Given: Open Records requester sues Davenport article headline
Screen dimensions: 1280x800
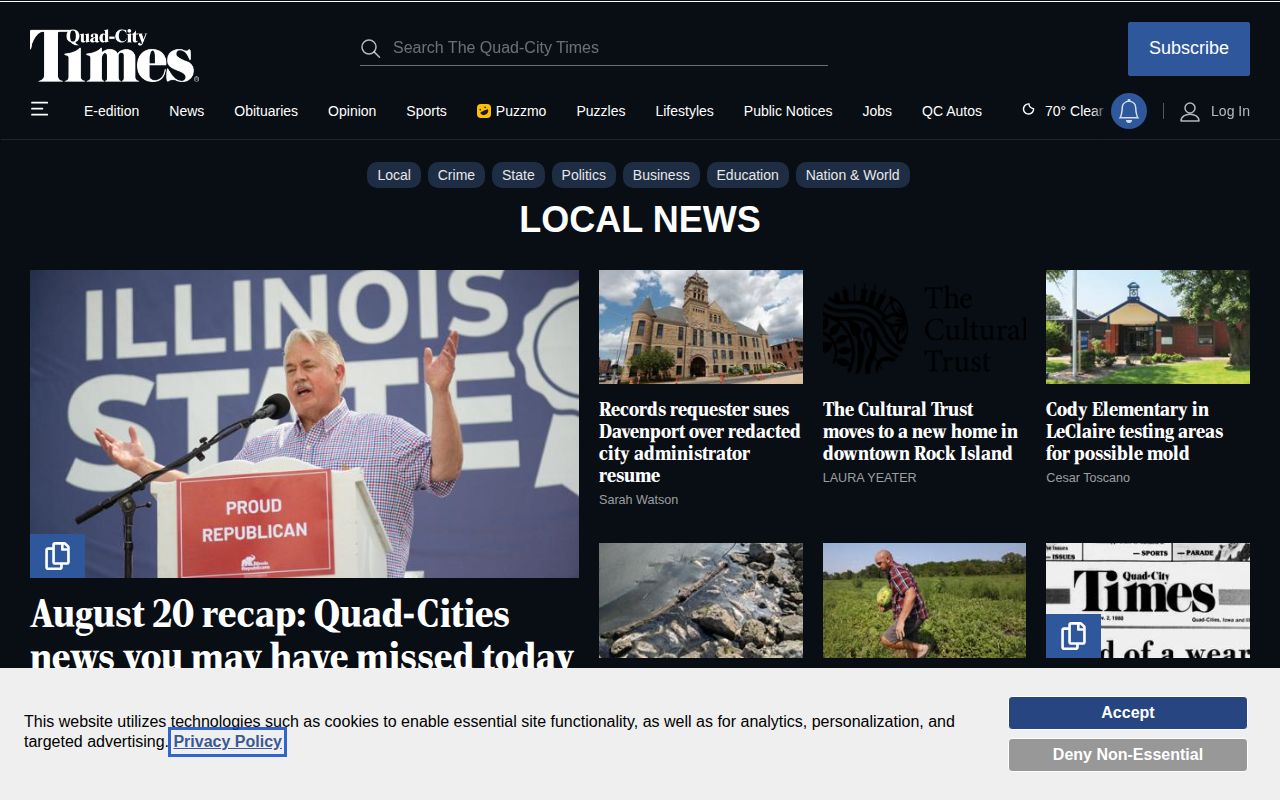Looking at the screenshot, I should pos(700,442).
